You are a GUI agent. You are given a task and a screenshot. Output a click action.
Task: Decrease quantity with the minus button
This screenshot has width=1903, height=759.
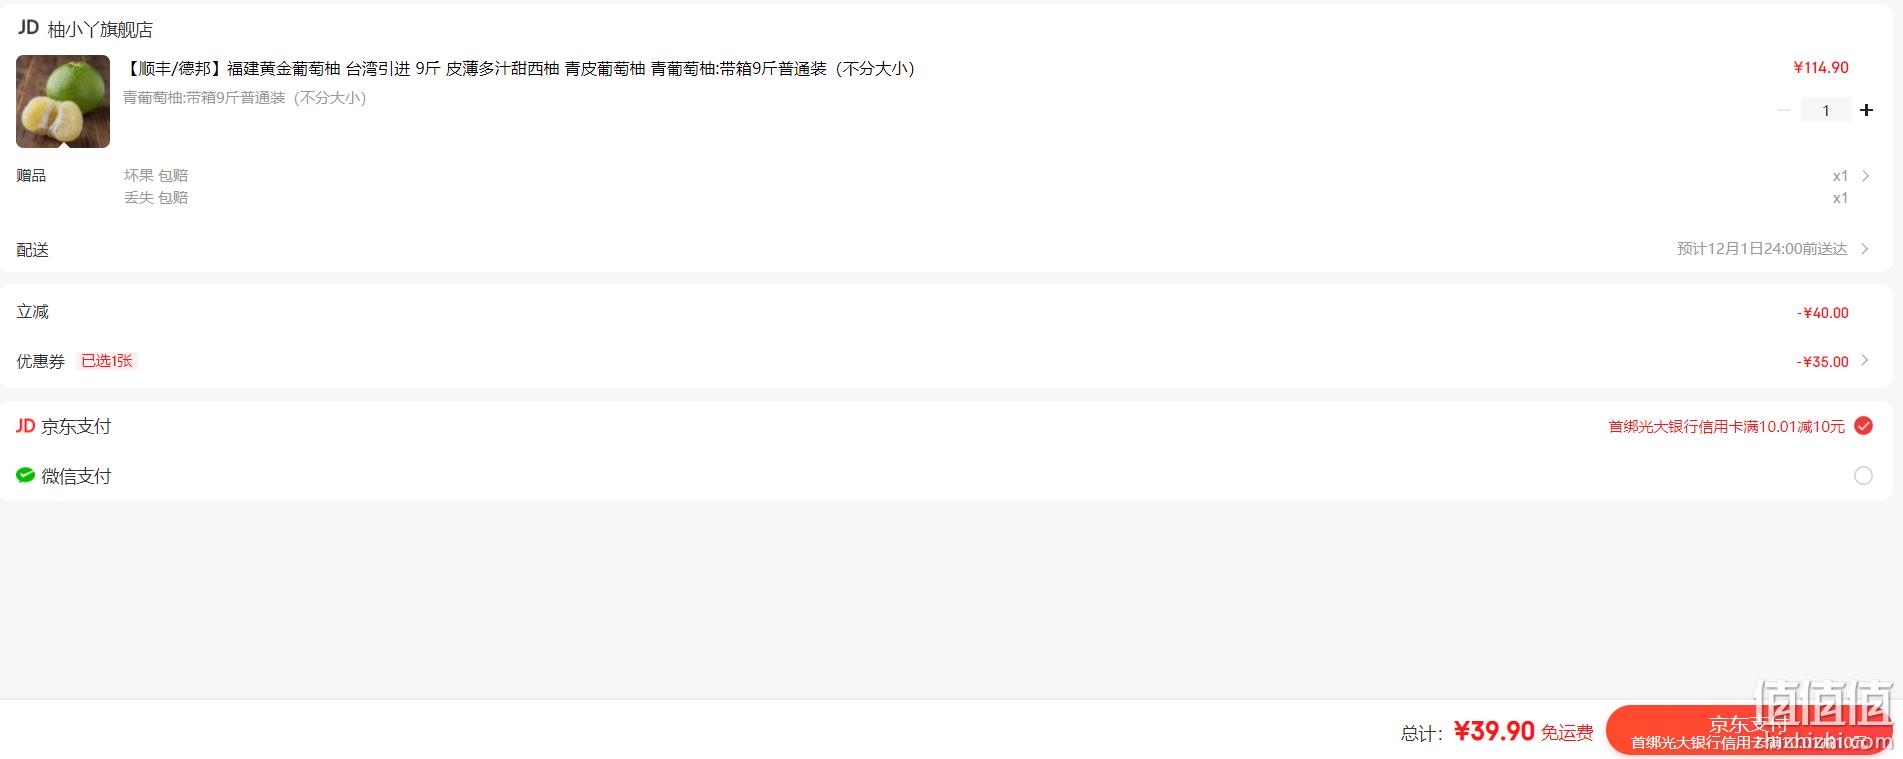click(1784, 110)
